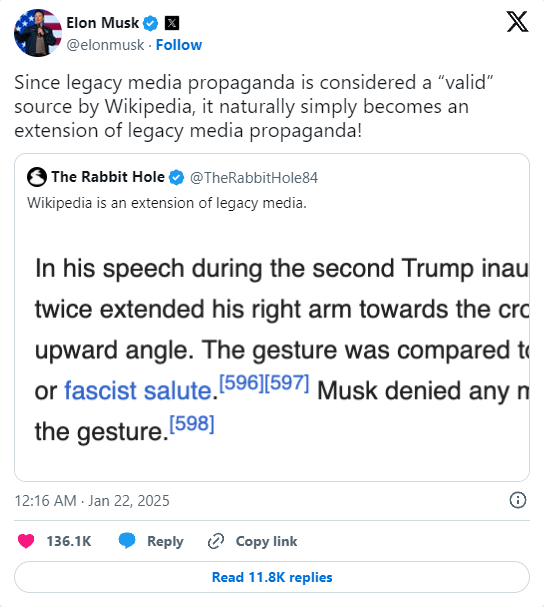
Task: Click the X affiliation badge beside name
Action: click(172, 23)
